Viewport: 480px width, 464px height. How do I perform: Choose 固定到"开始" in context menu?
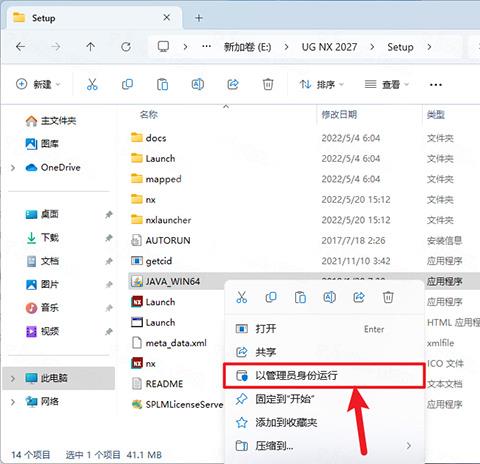coord(324,399)
